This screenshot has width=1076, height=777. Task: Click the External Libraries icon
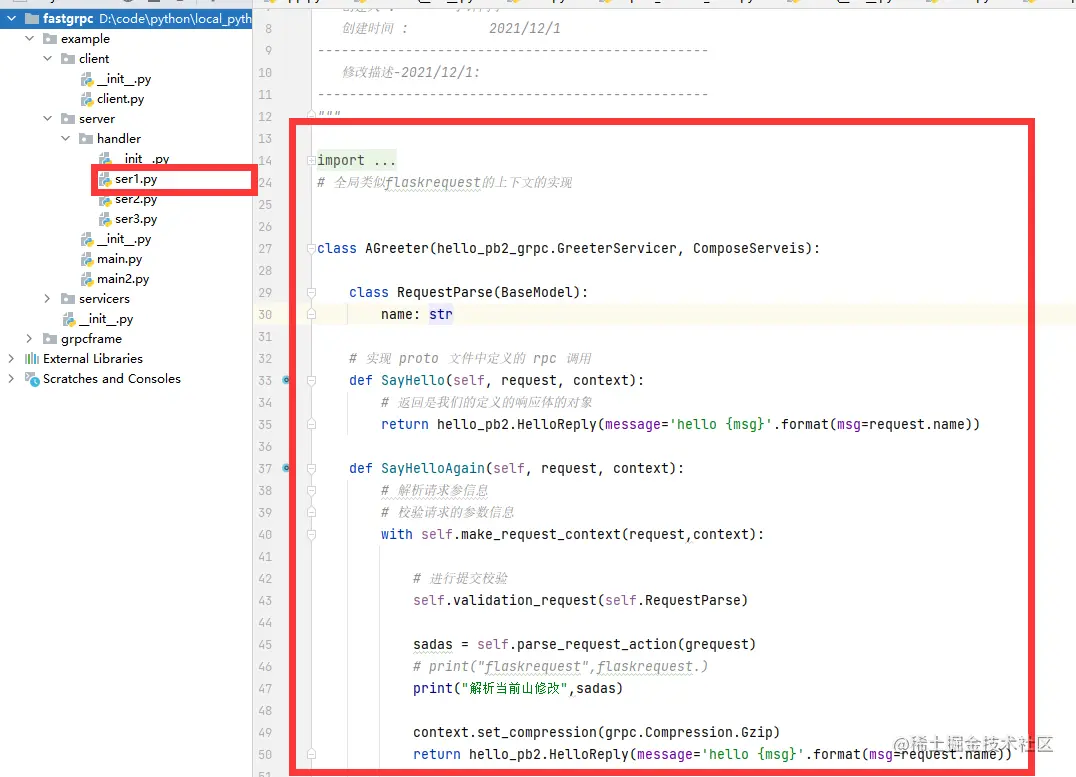(x=32, y=358)
